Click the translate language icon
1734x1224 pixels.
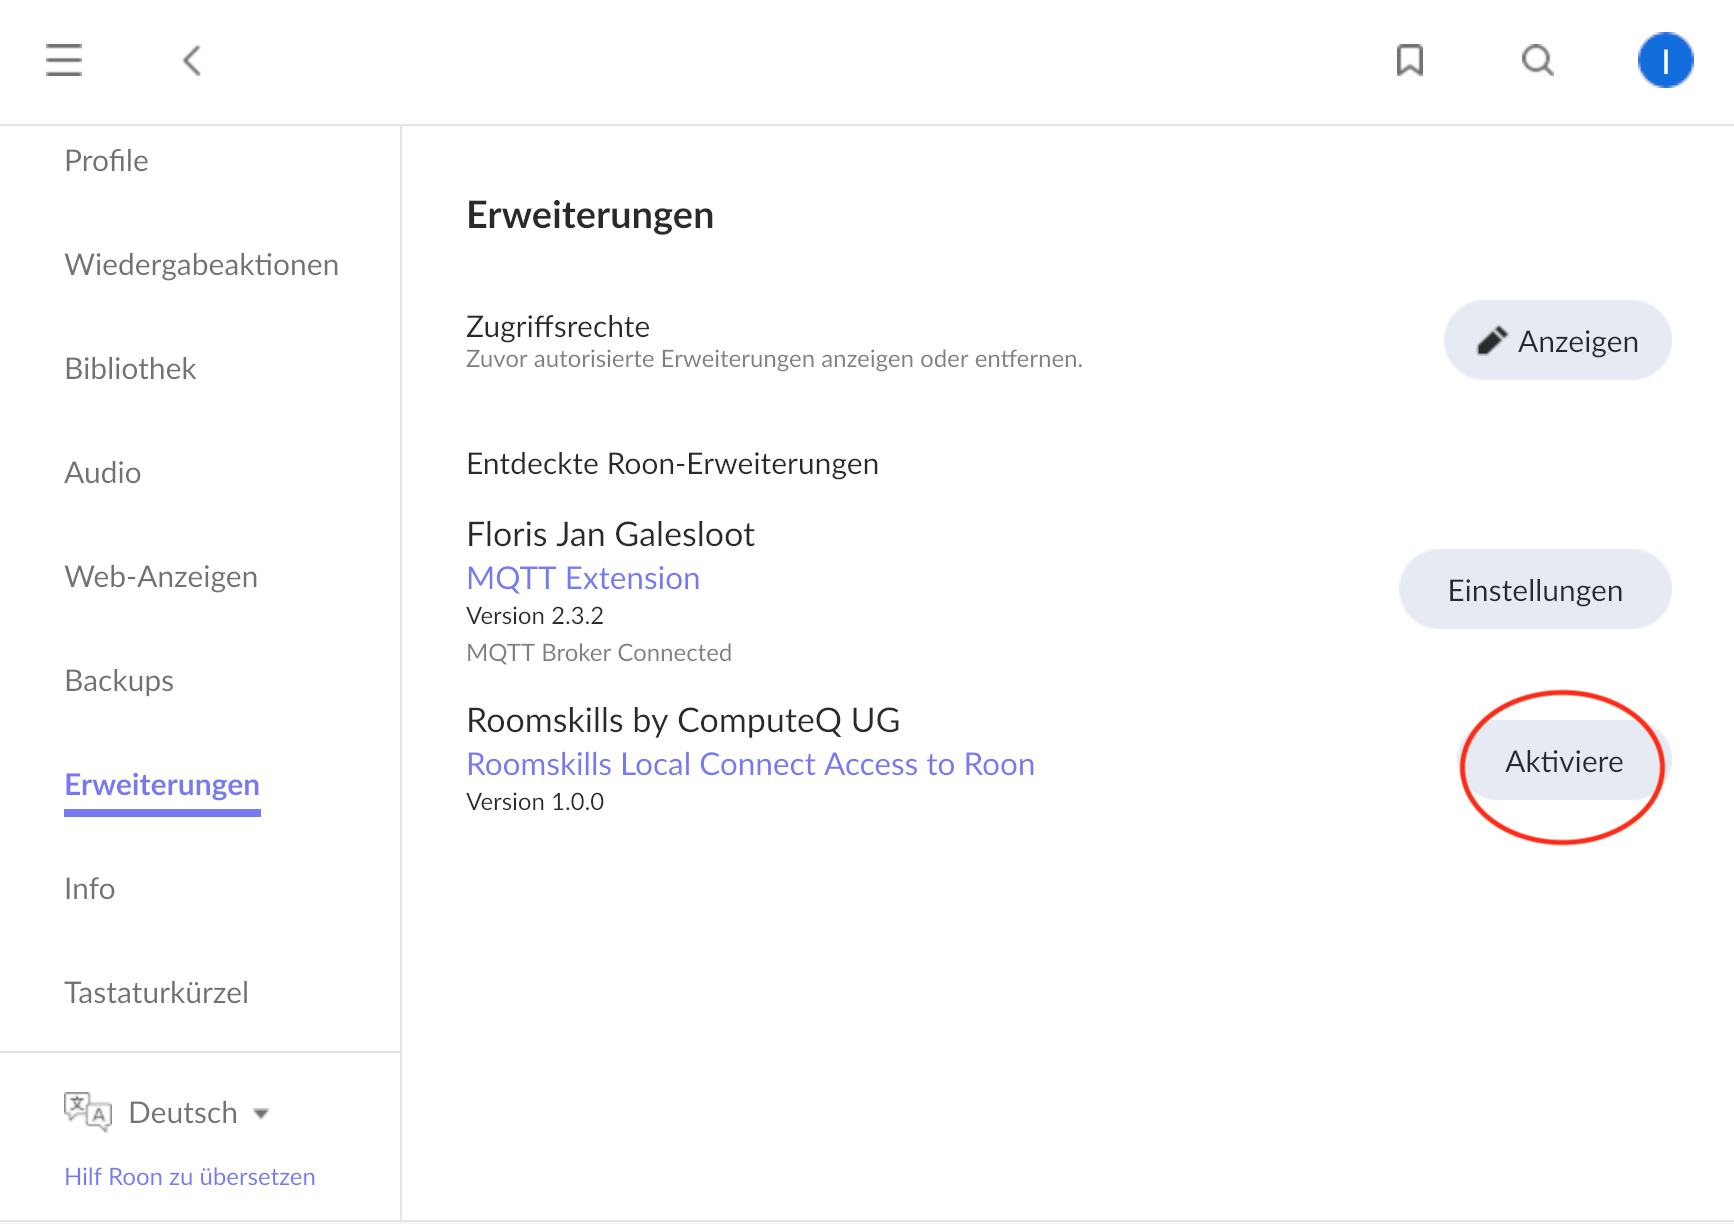pyautogui.click(x=87, y=1111)
